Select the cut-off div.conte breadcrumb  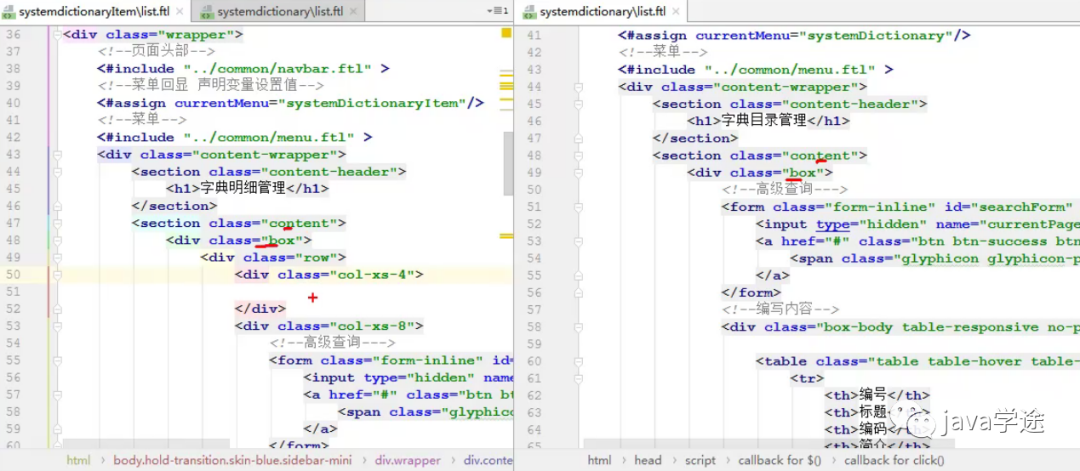(x=488, y=460)
